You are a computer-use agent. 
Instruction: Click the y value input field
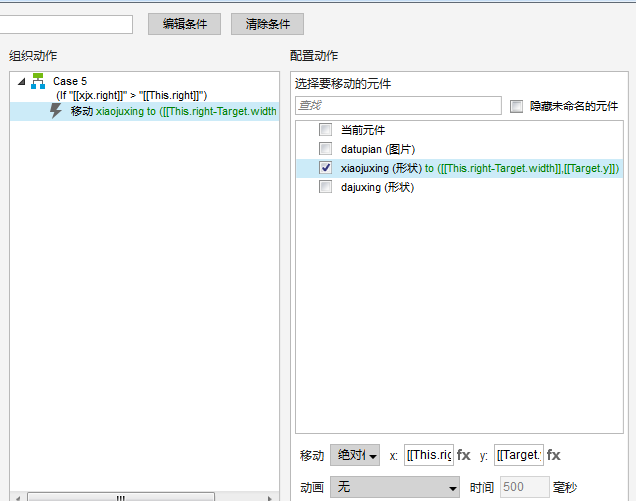[519, 455]
